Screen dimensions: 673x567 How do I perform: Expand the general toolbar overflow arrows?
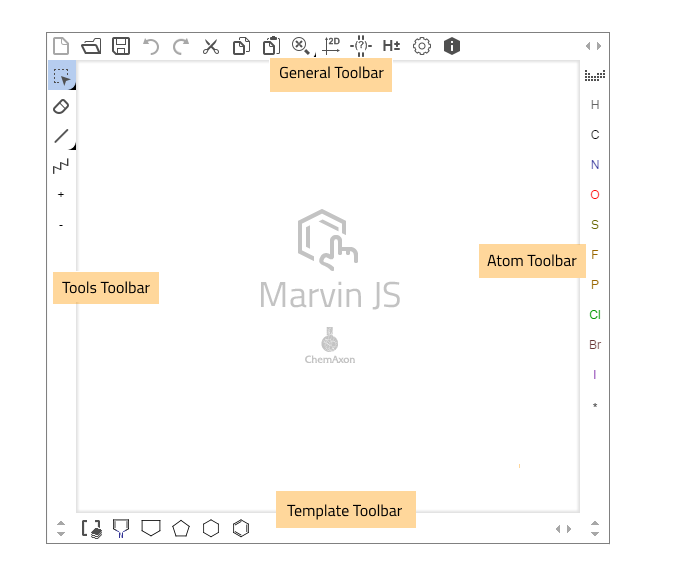click(594, 46)
